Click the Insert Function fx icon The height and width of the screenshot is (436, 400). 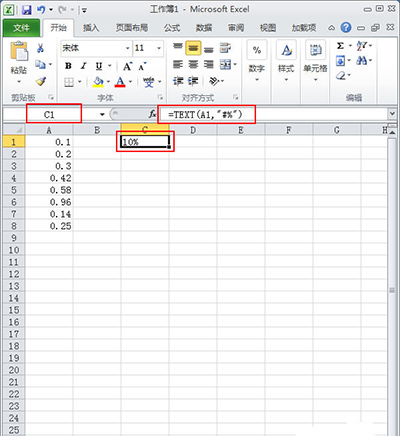152,114
